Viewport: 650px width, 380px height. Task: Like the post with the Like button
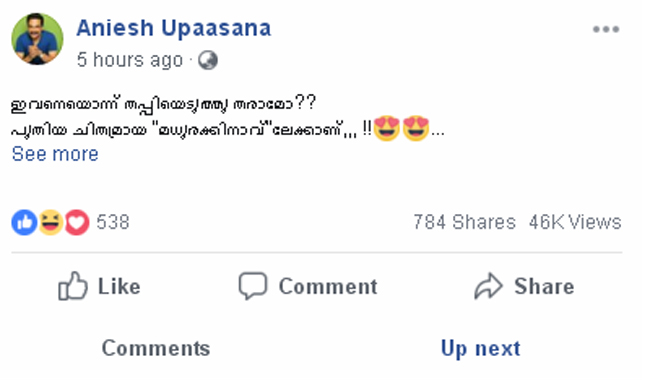coord(99,286)
